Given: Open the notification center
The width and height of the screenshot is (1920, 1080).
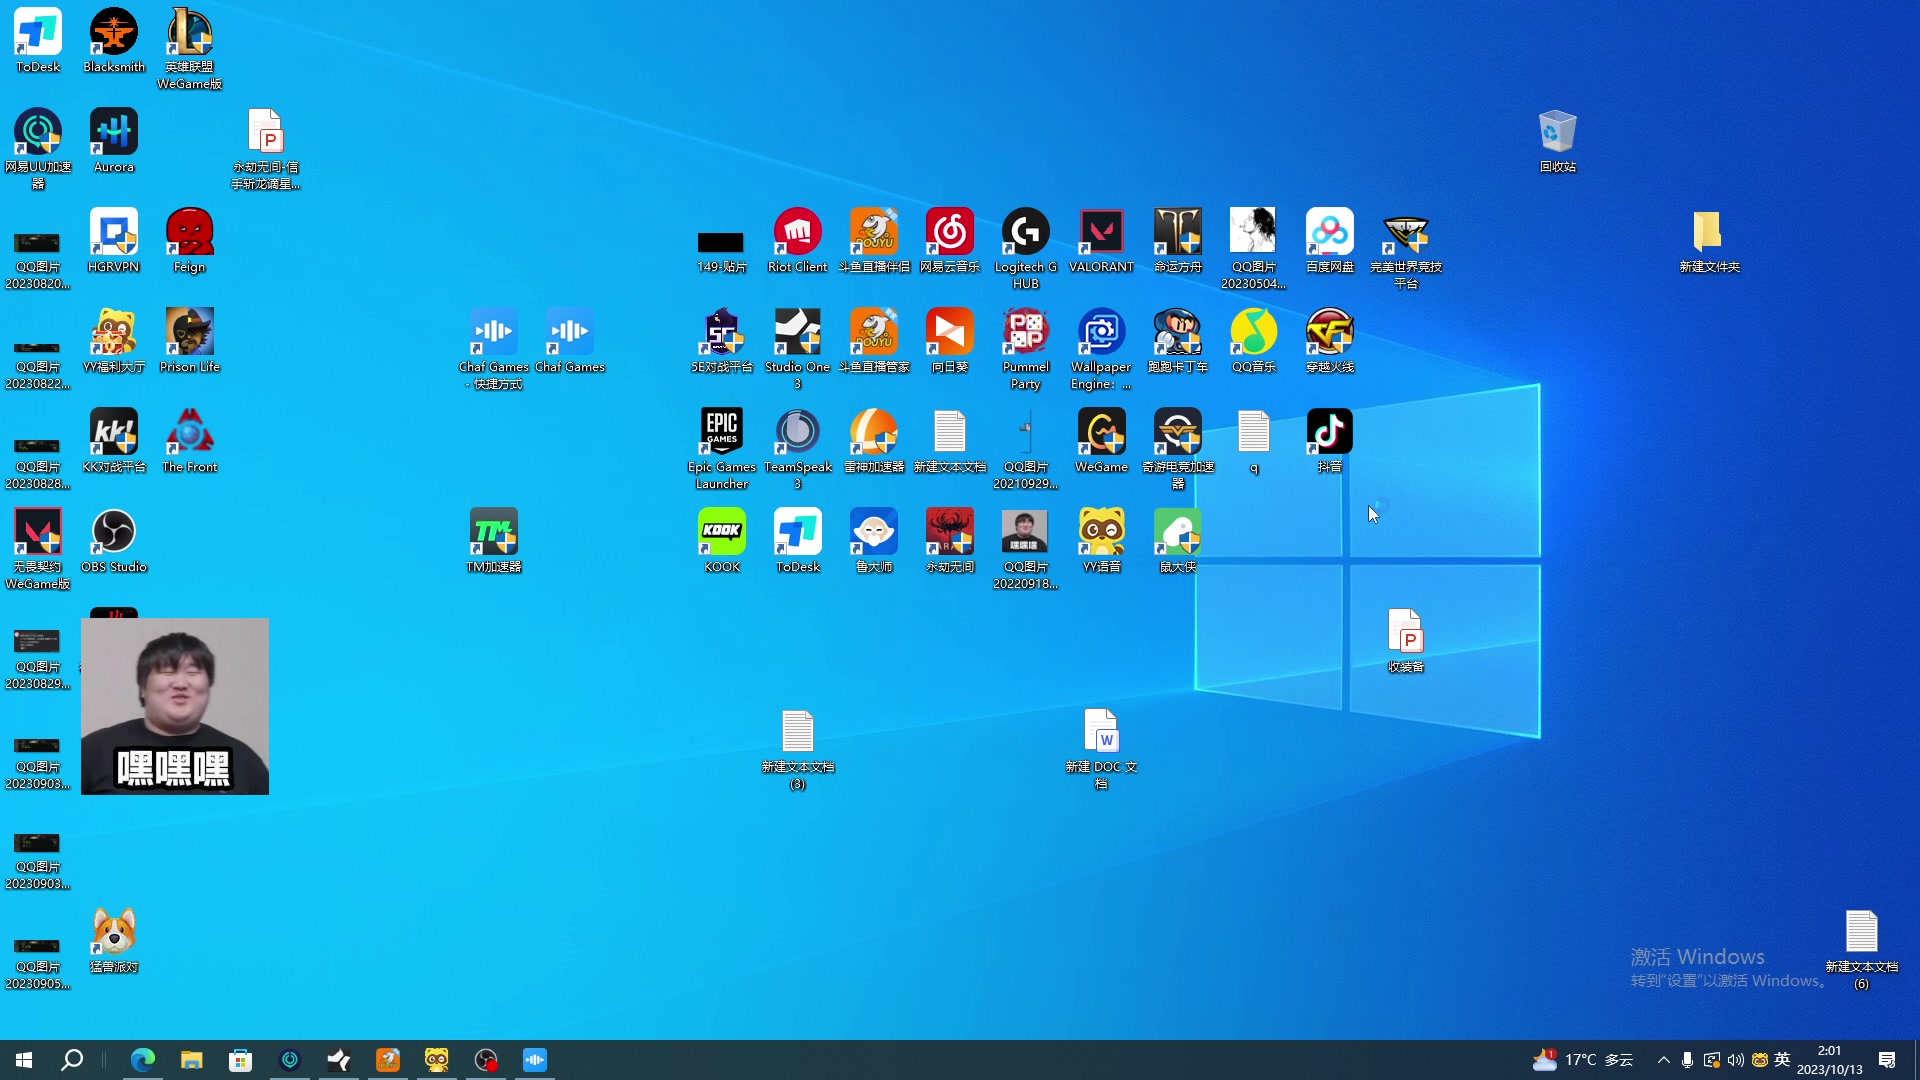Looking at the screenshot, I should coord(1888,1060).
